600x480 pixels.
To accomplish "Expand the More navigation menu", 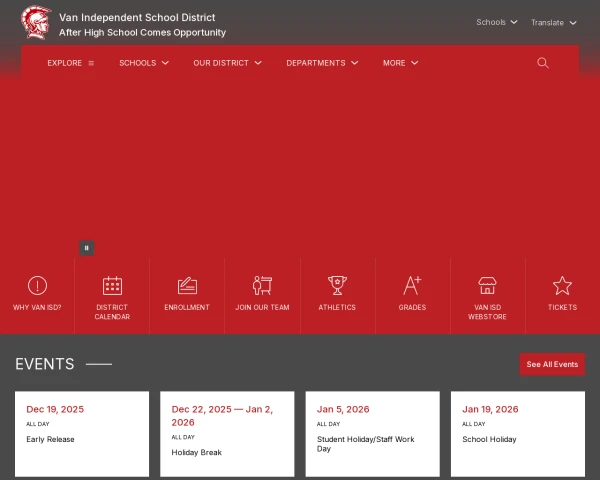I will [400, 63].
